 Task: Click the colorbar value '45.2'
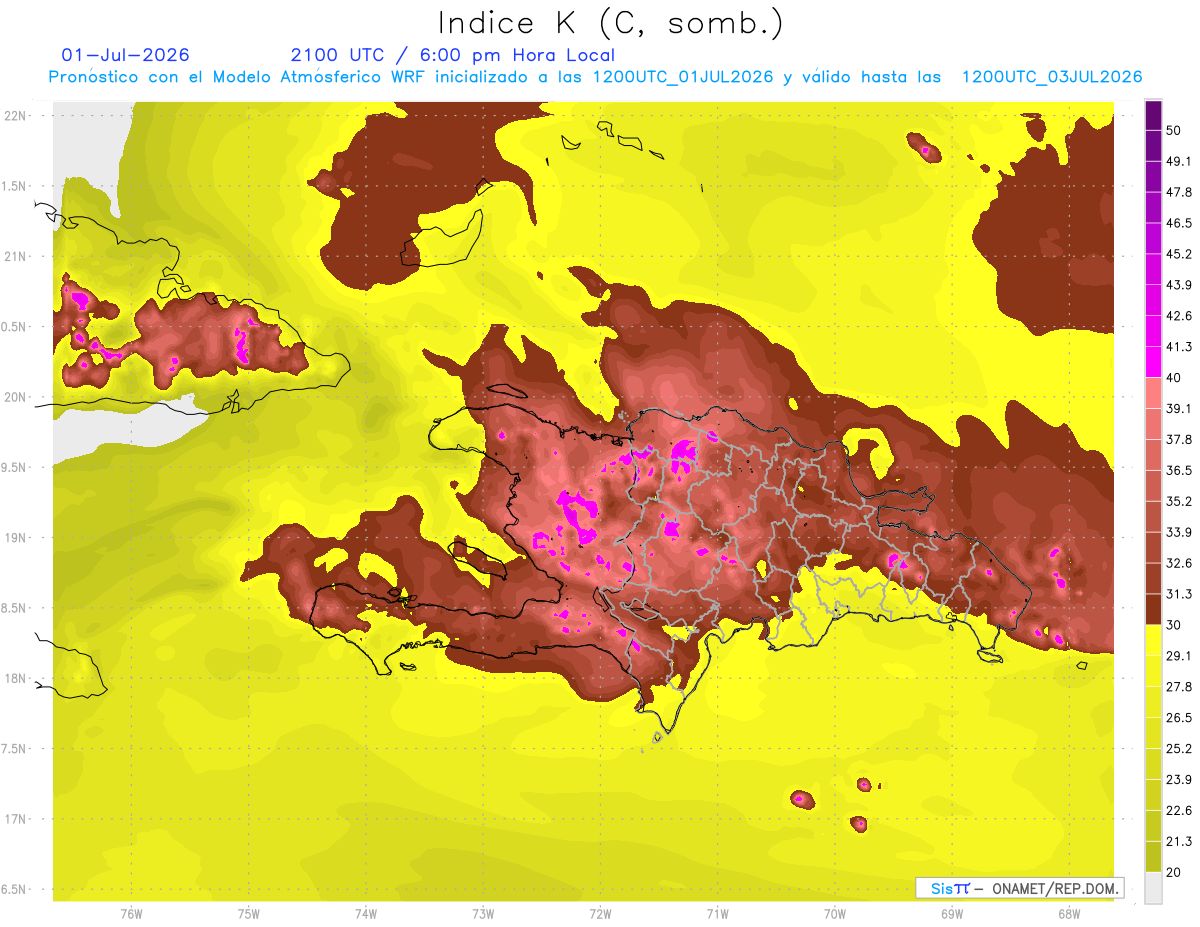coord(1179,254)
